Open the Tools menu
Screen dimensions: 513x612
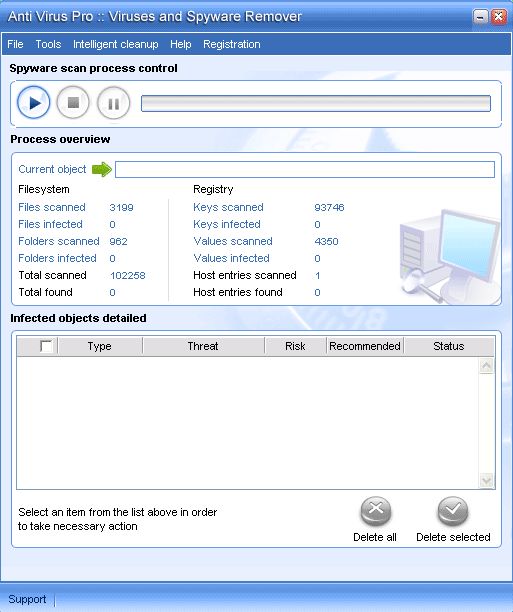(48, 44)
